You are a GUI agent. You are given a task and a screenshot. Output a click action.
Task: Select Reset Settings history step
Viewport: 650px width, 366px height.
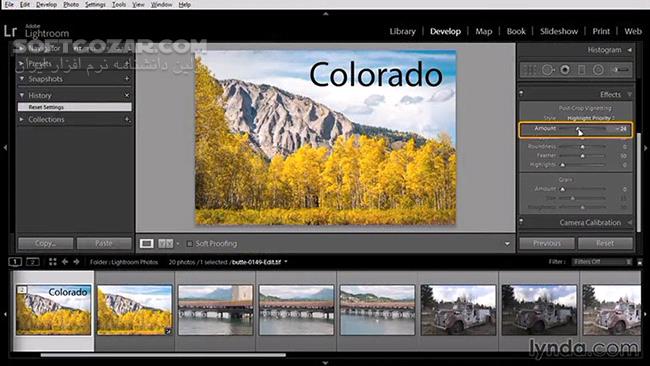point(75,107)
